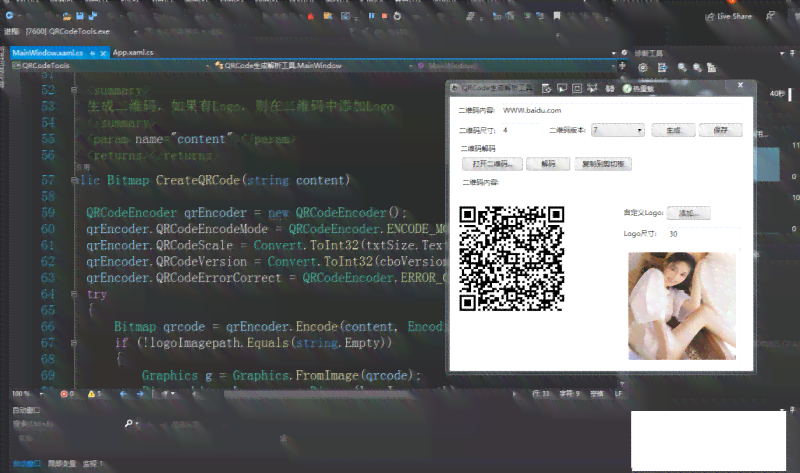Open Diagnostic Tools settings gear
This screenshot has width=800, height=473.
coord(643,68)
